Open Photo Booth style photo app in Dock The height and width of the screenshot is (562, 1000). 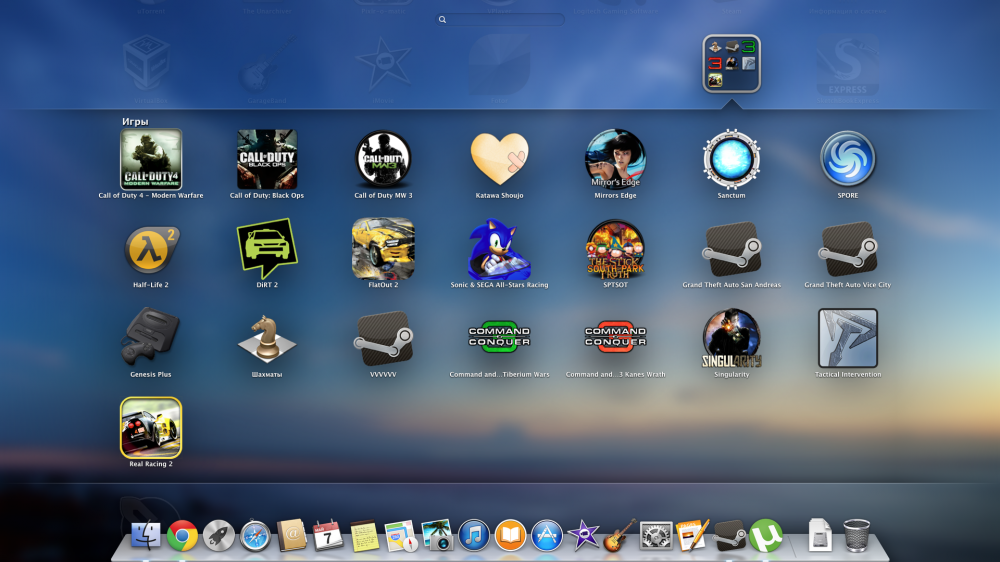438,535
